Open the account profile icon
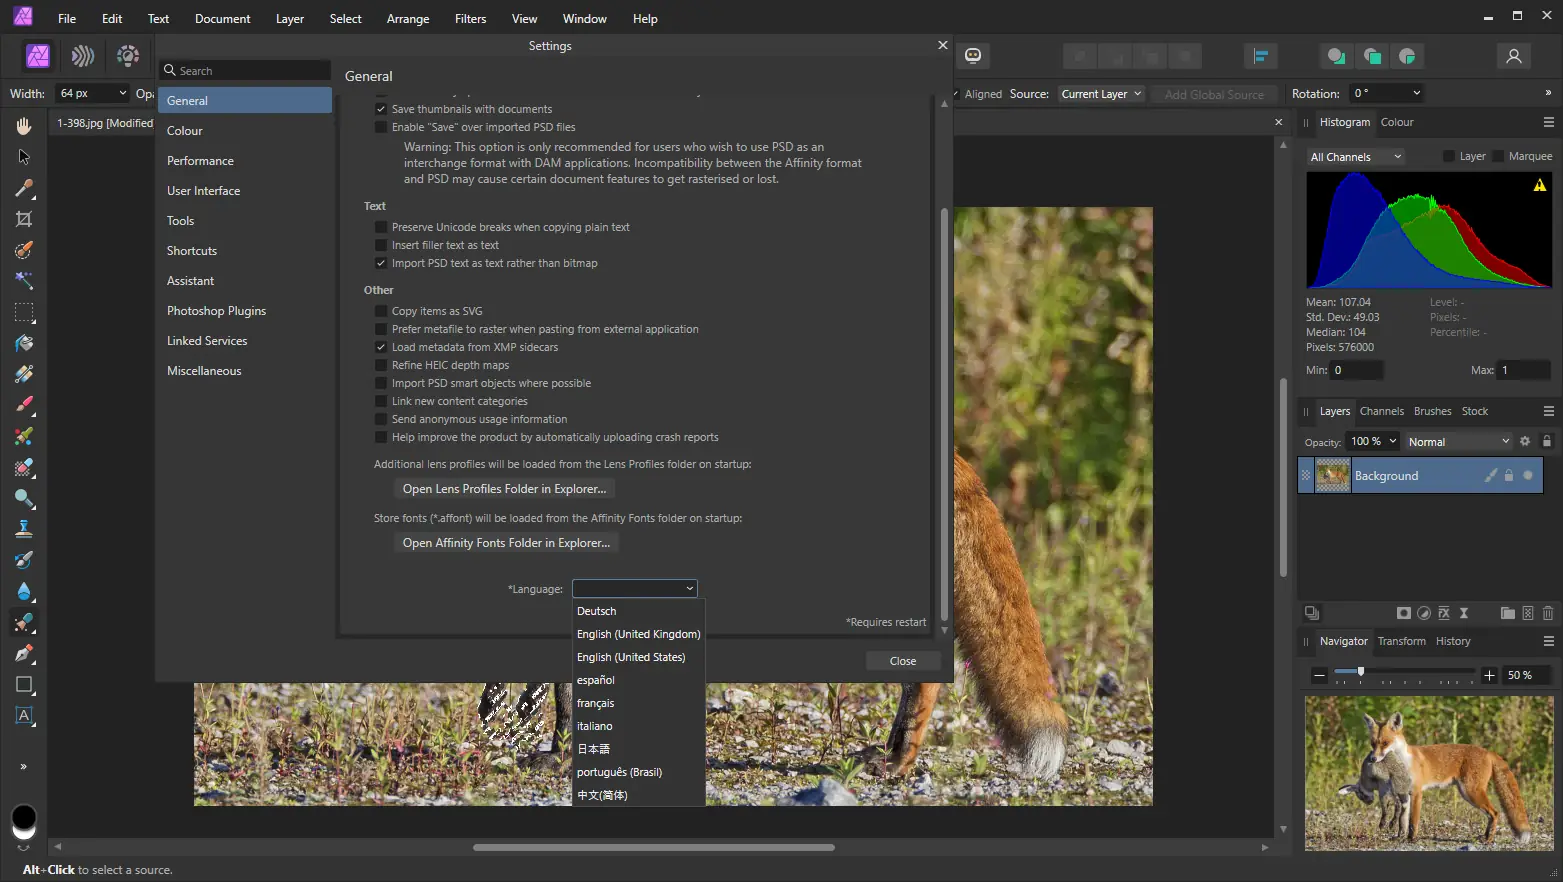Image resolution: width=1563 pixels, height=882 pixels. 1513,56
